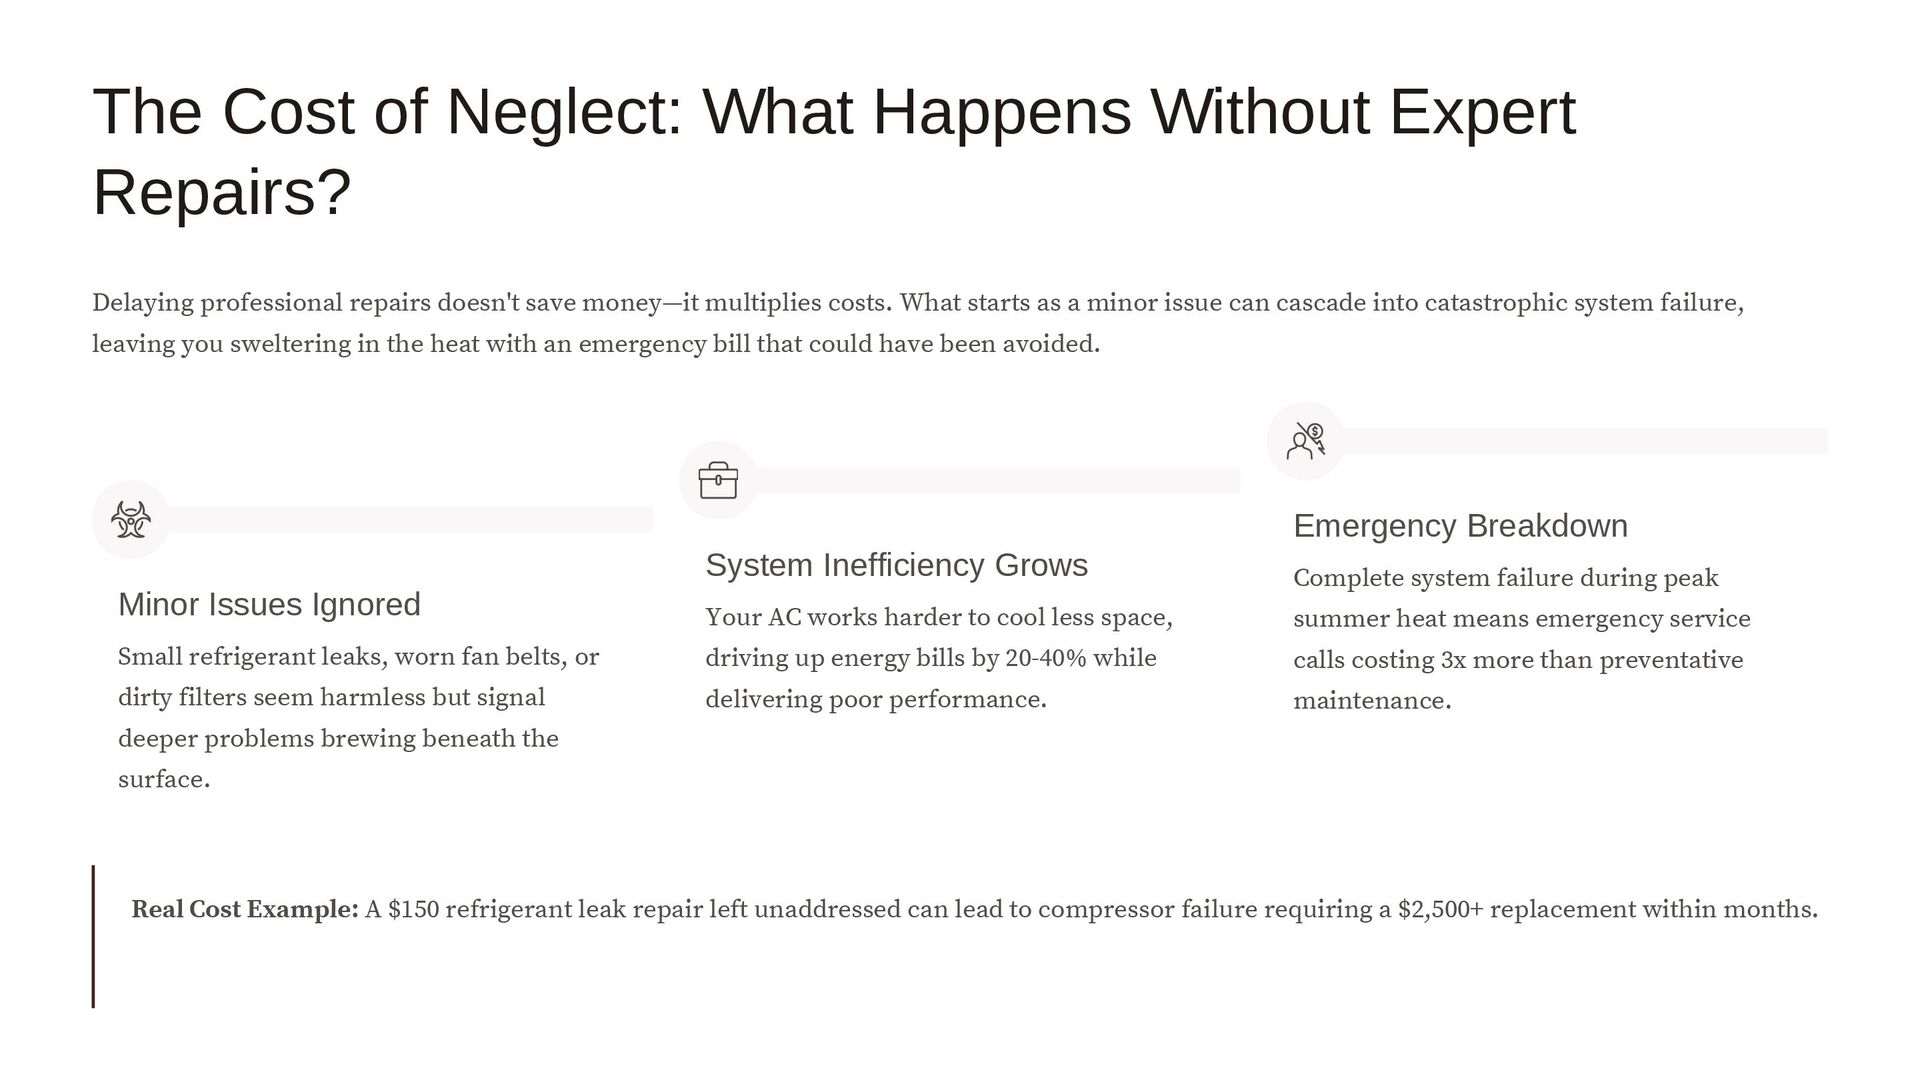
Task: Click the paragraph about AC working harder
Action: click(938, 658)
